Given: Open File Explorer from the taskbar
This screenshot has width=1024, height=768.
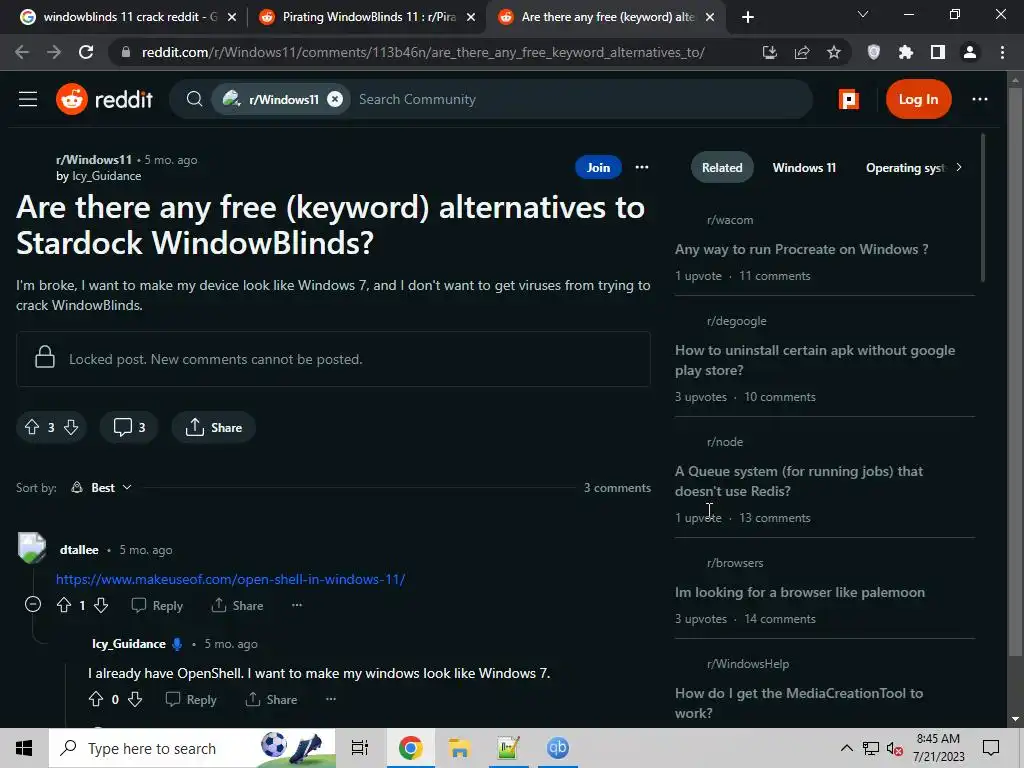Looking at the screenshot, I should (x=460, y=748).
